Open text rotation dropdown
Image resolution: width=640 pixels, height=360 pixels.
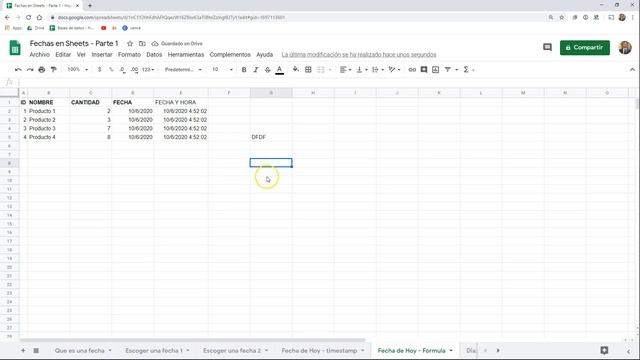click(394, 70)
